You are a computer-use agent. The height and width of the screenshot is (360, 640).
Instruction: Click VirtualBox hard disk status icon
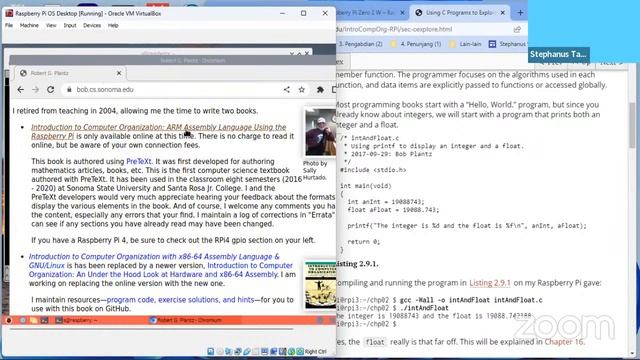point(211,351)
